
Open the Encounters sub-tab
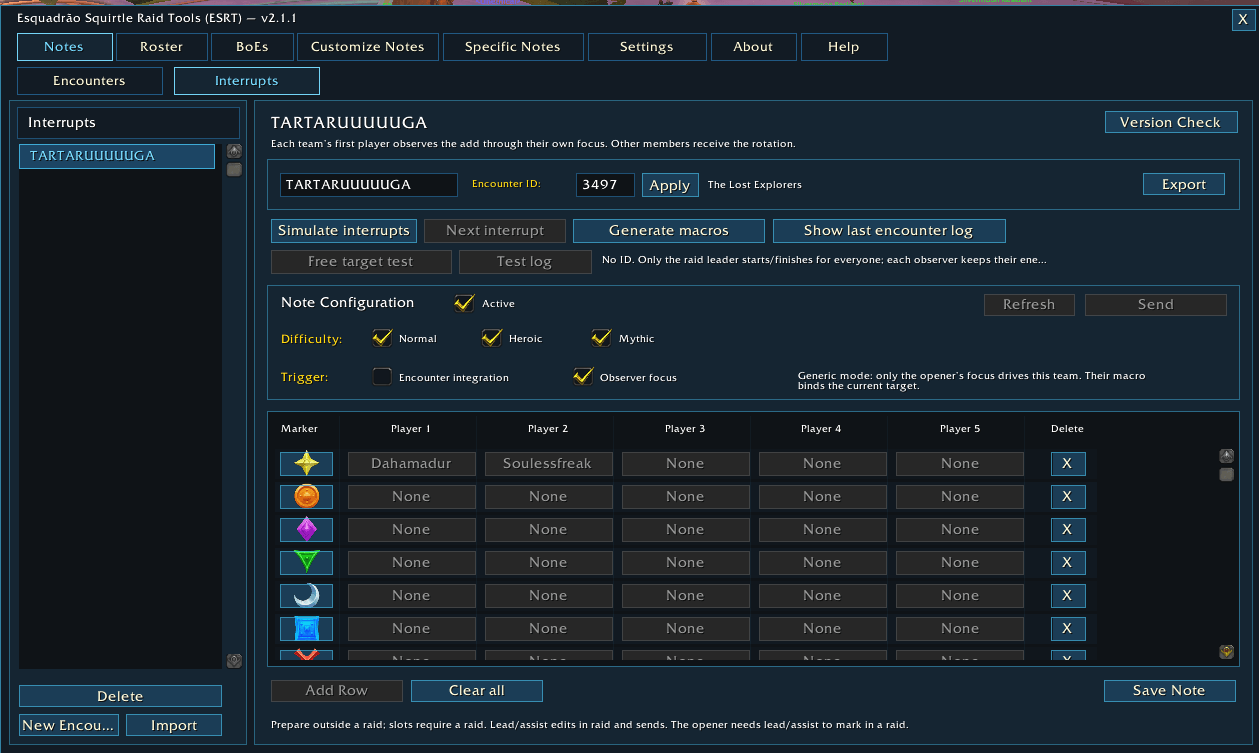coord(89,81)
